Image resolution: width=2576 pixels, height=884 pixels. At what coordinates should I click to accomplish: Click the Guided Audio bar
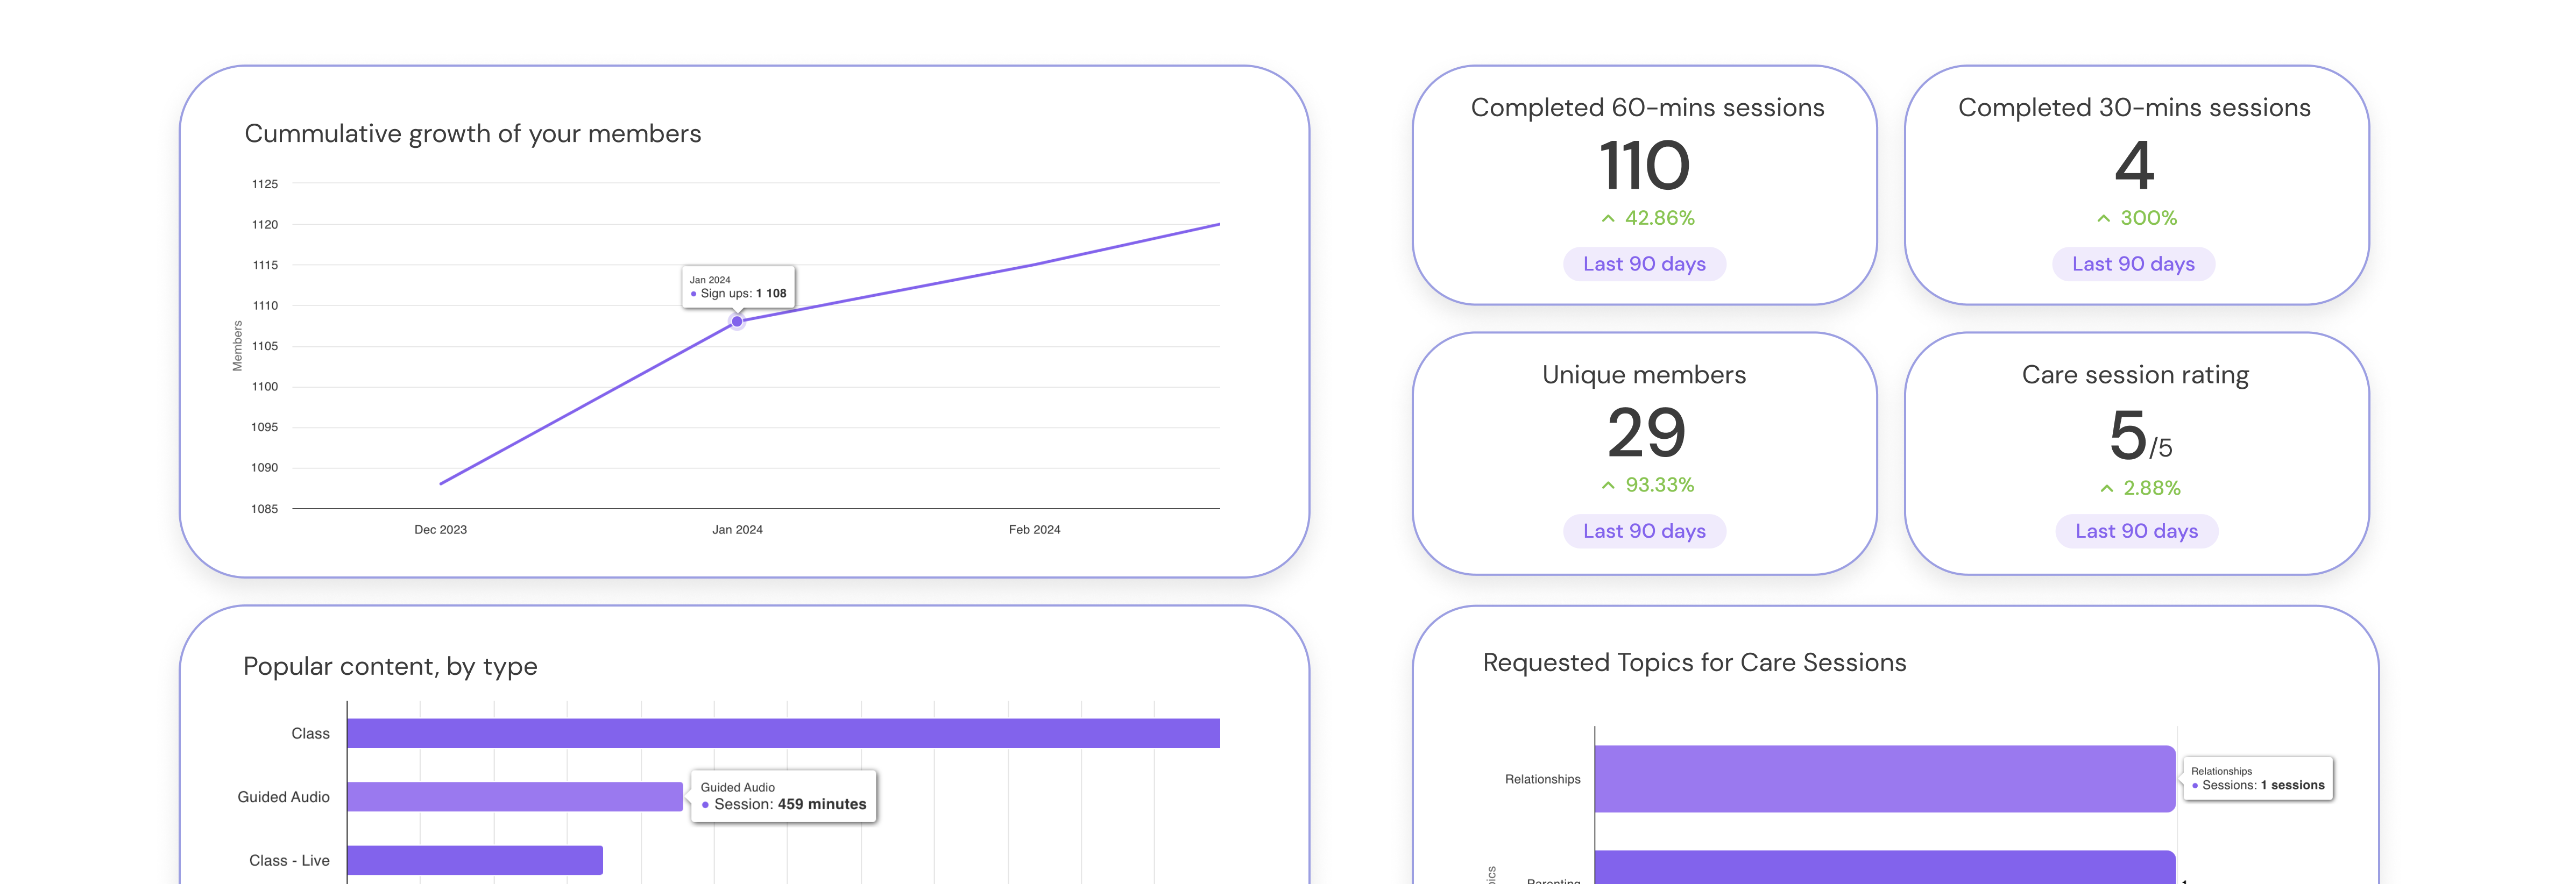pyautogui.click(x=515, y=796)
